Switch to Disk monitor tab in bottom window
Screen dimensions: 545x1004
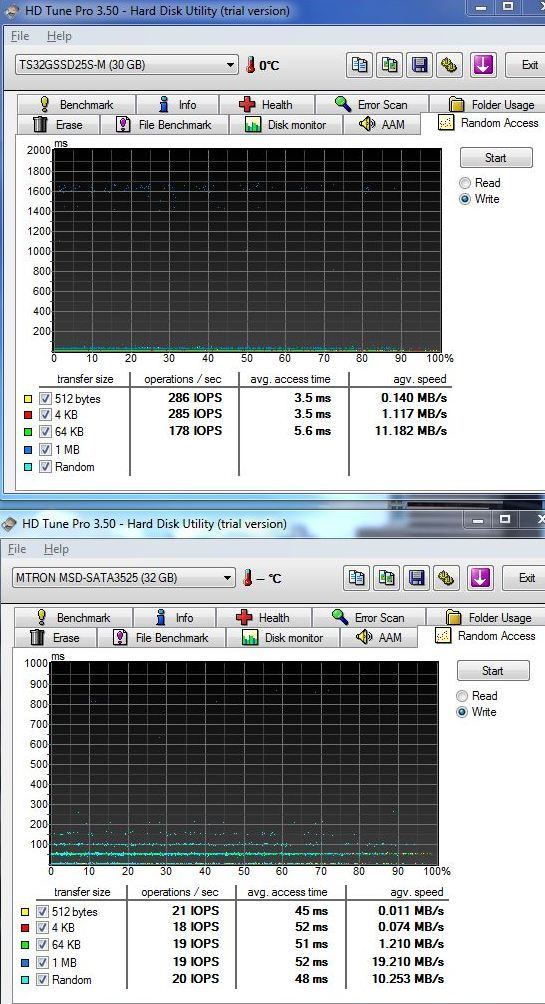pyautogui.click(x=283, y=637)
